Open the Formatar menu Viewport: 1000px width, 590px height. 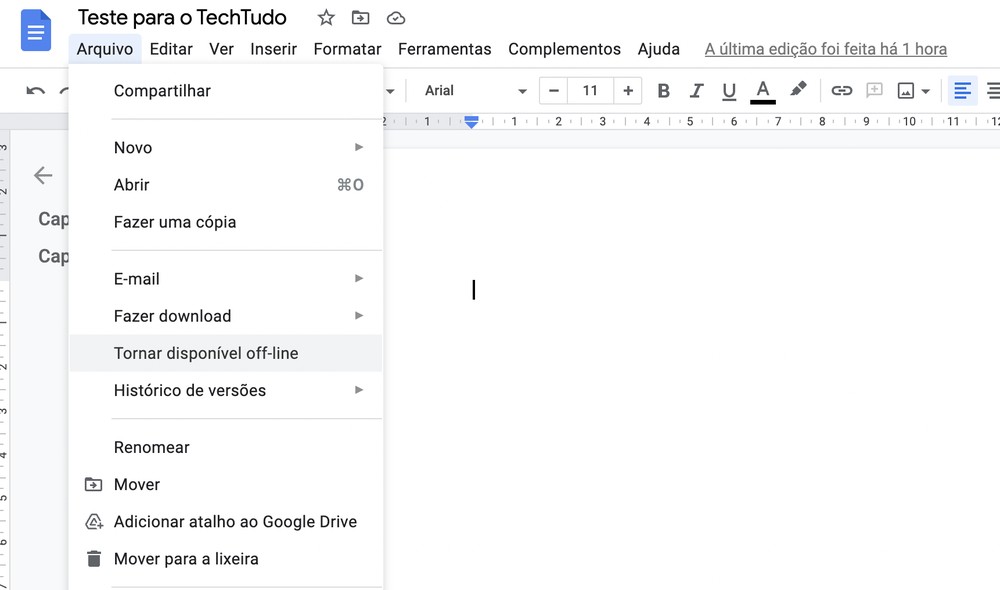347,48
